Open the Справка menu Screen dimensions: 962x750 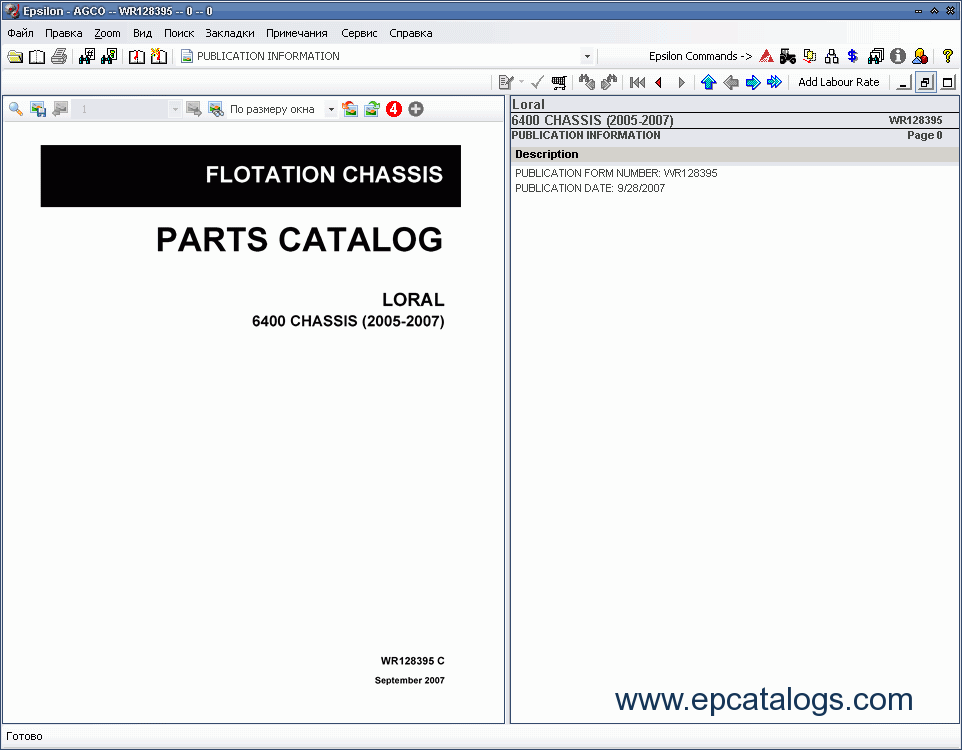tap(410, 33)
